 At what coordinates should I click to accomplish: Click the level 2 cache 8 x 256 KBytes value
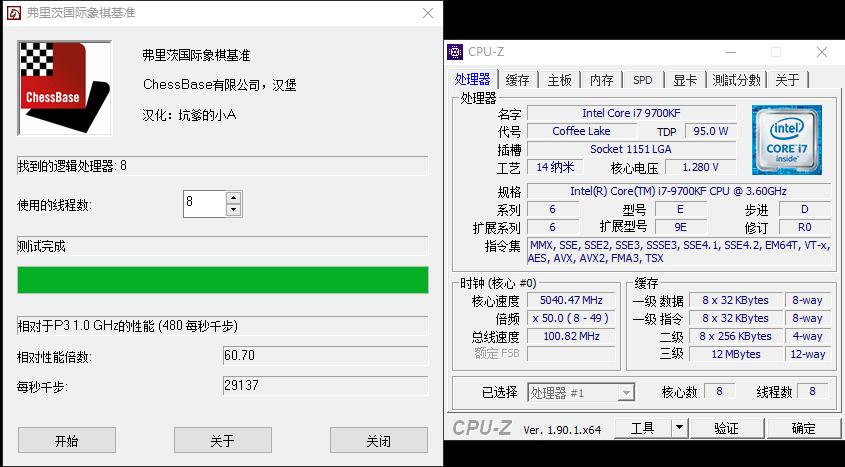[736, 336]
